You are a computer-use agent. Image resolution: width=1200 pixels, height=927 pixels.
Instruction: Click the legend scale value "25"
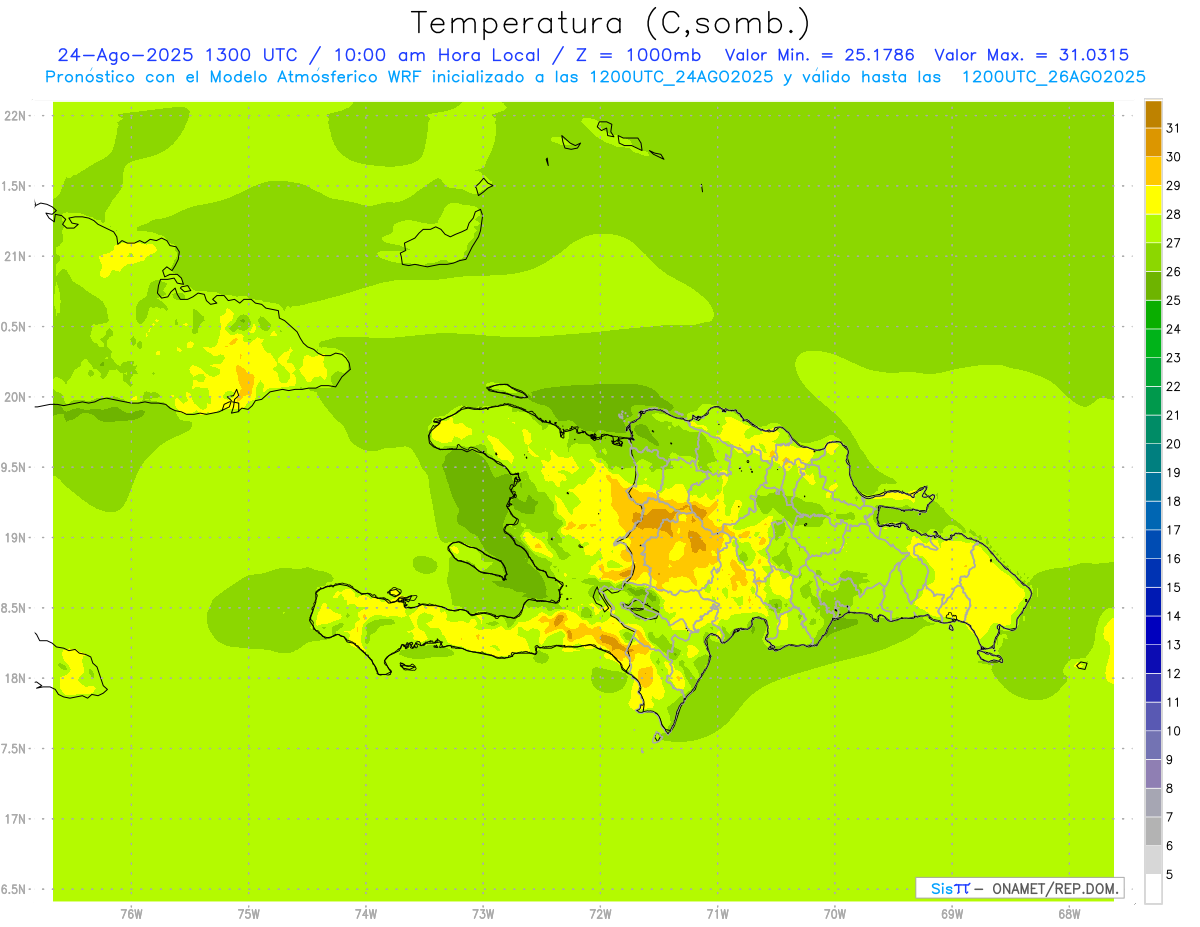(1174, 300)
